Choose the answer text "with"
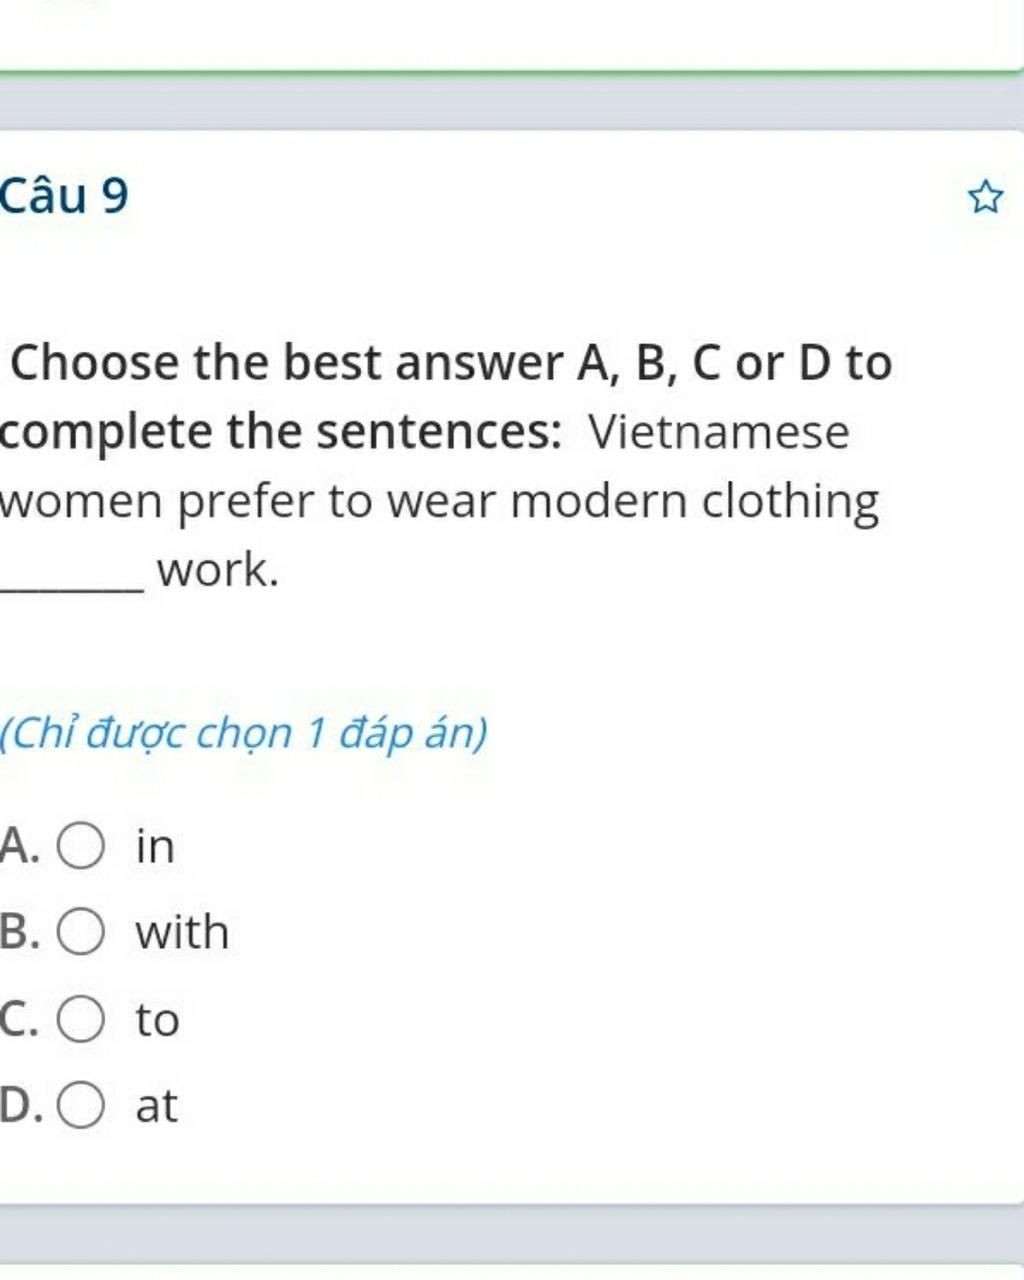This screenshot has height=1280, width=1024. [x=182, y=932]
